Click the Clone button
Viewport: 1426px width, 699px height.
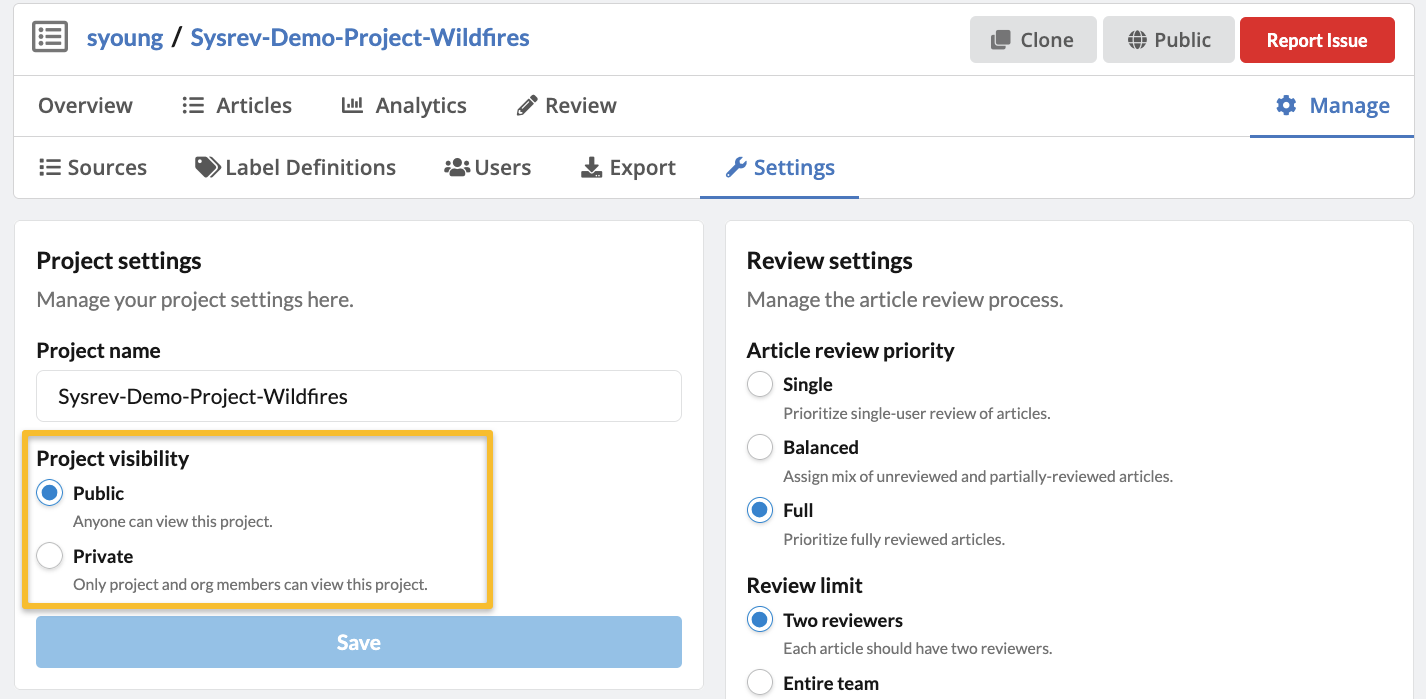pos(1032,40)
